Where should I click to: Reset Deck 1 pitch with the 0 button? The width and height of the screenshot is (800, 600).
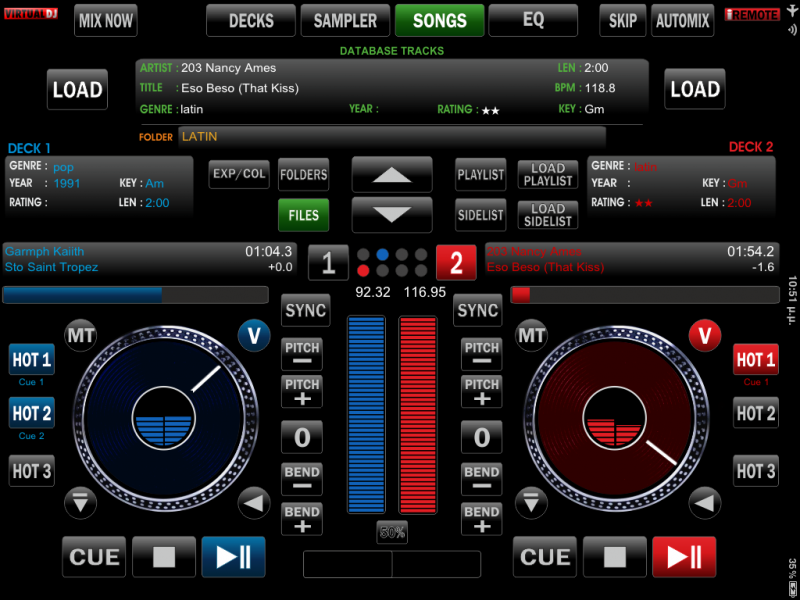click(302, 437)
